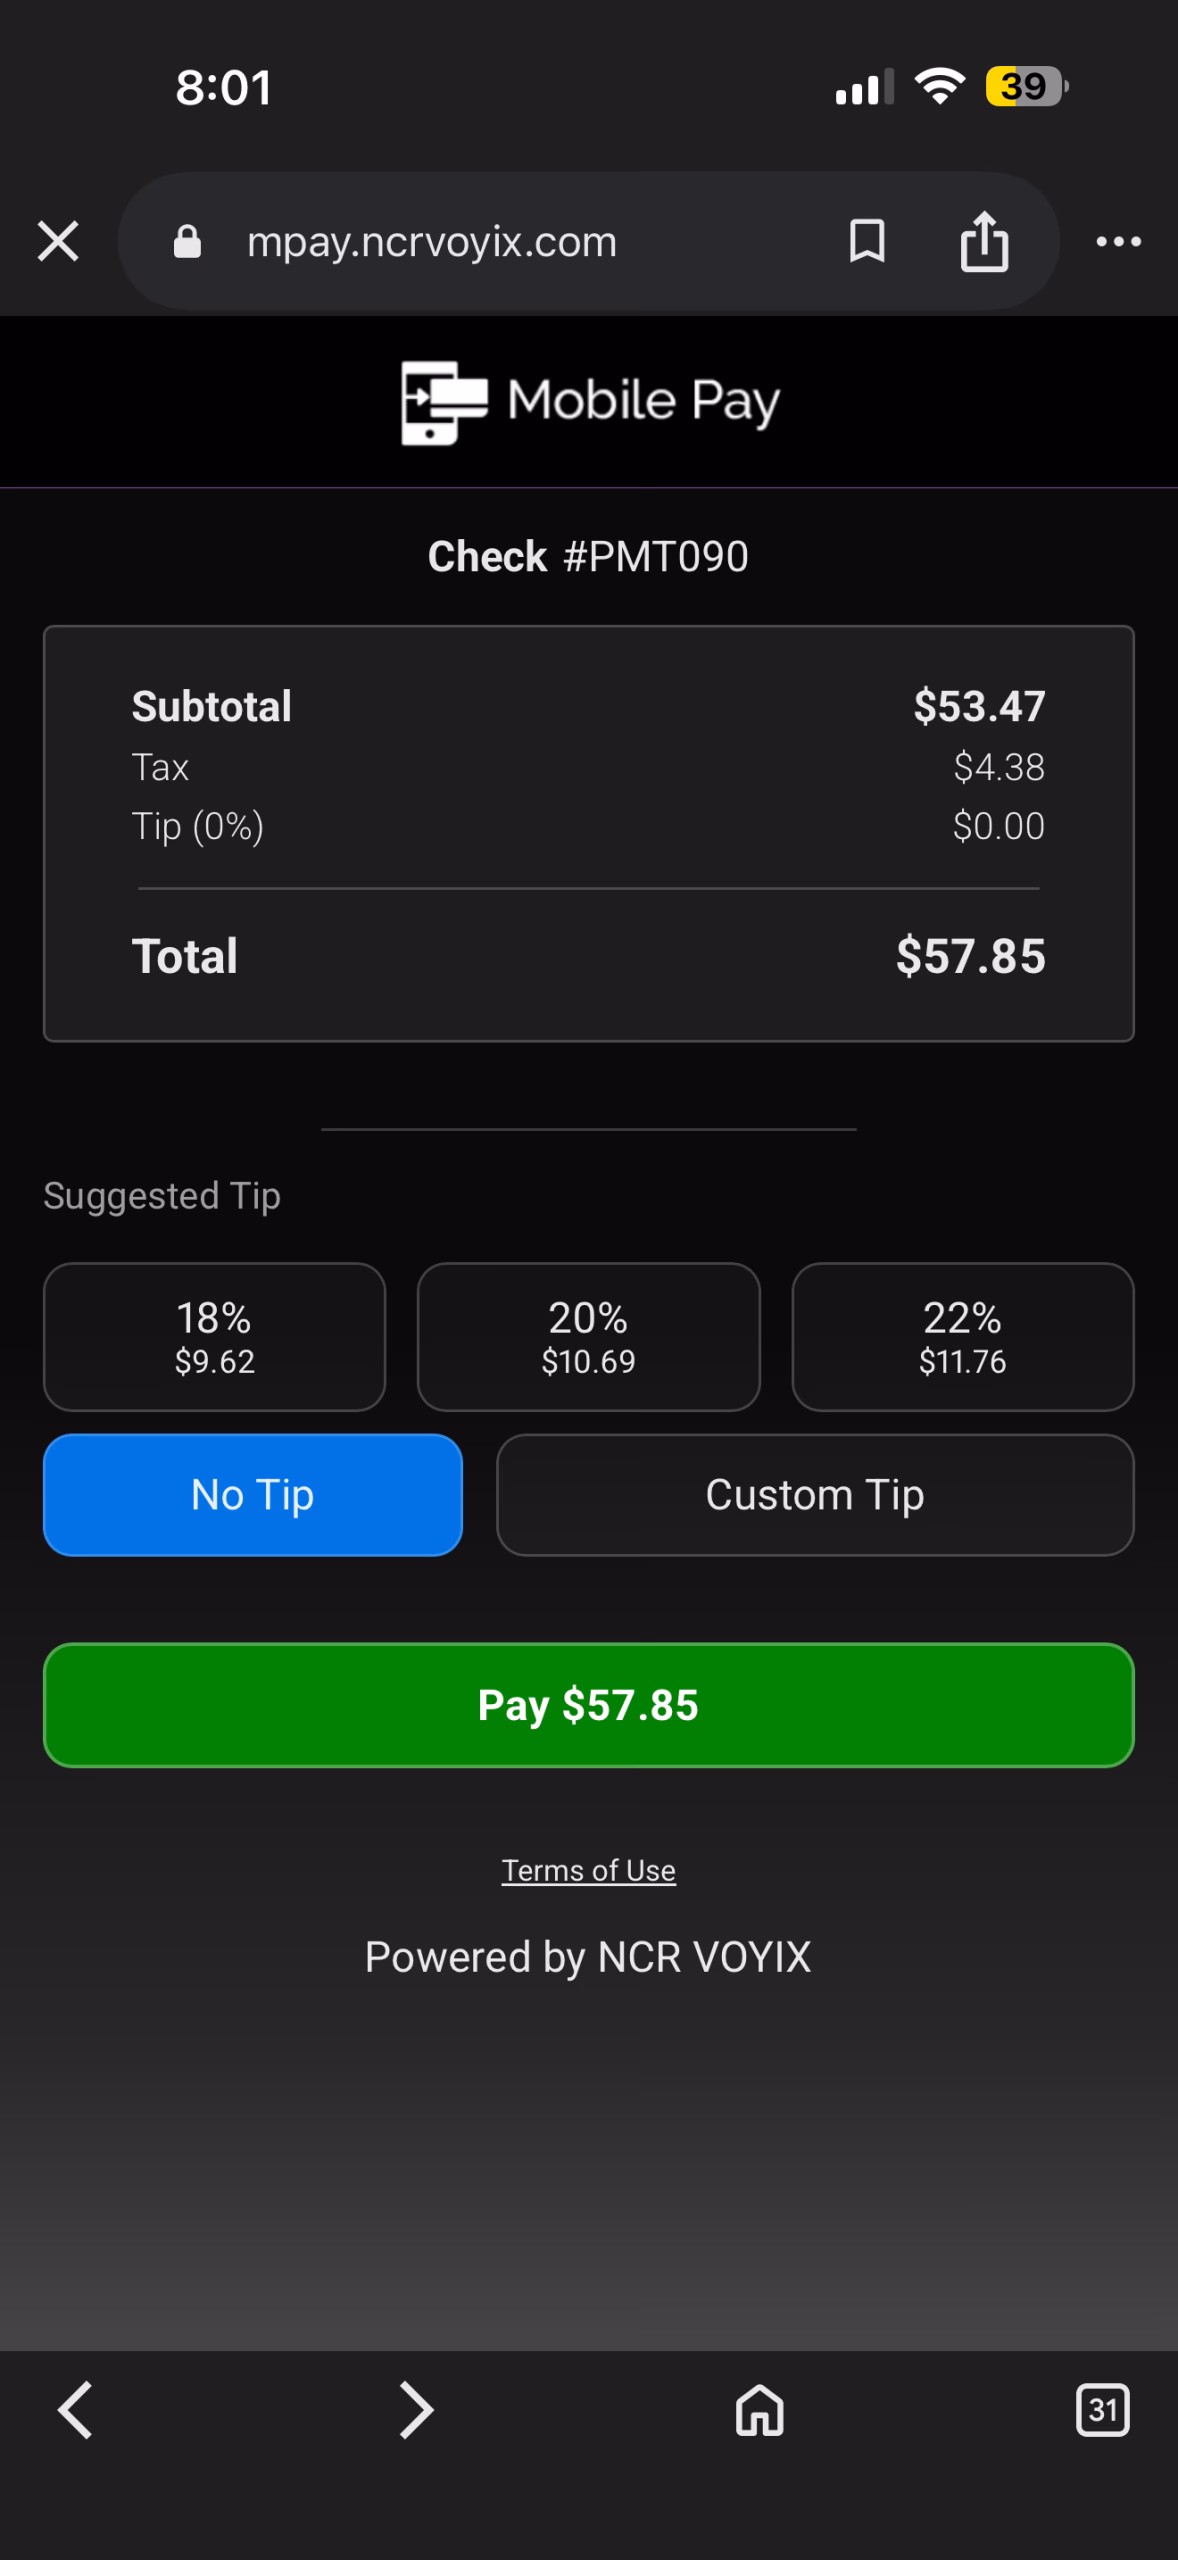Viewport: 1178px width, 2560px height.
Task: Tap the Total $57.85 row
Action: (x=589, y=956)
